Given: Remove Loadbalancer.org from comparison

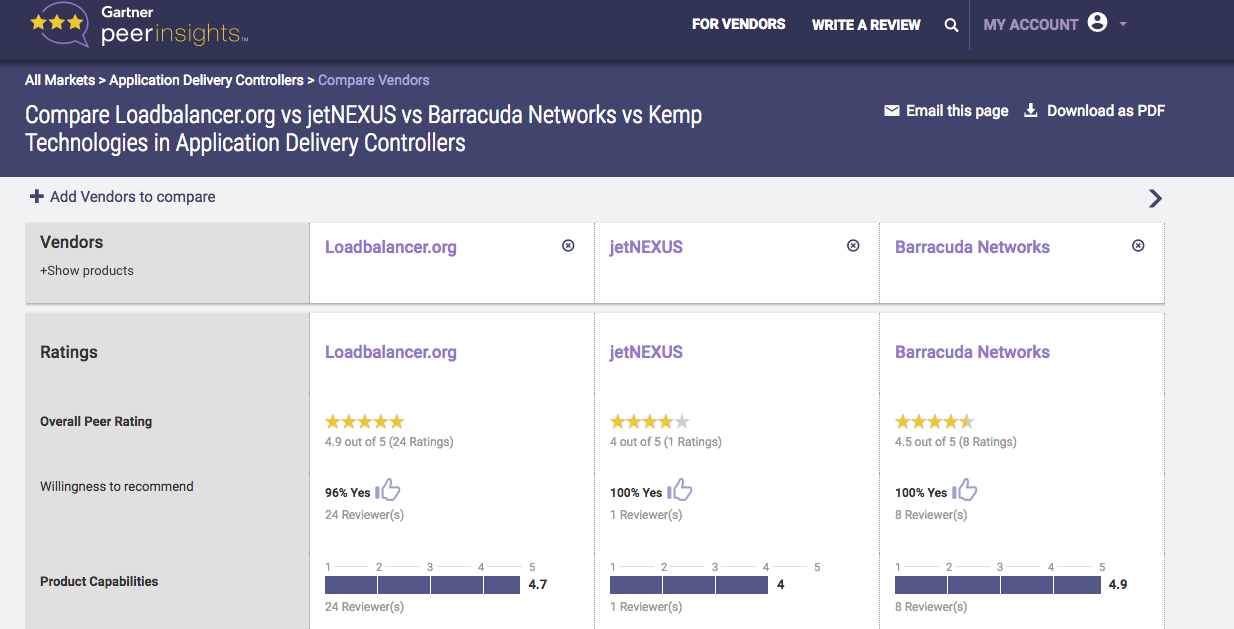Looking at the screenshot, I should click(x=568, y=245).
